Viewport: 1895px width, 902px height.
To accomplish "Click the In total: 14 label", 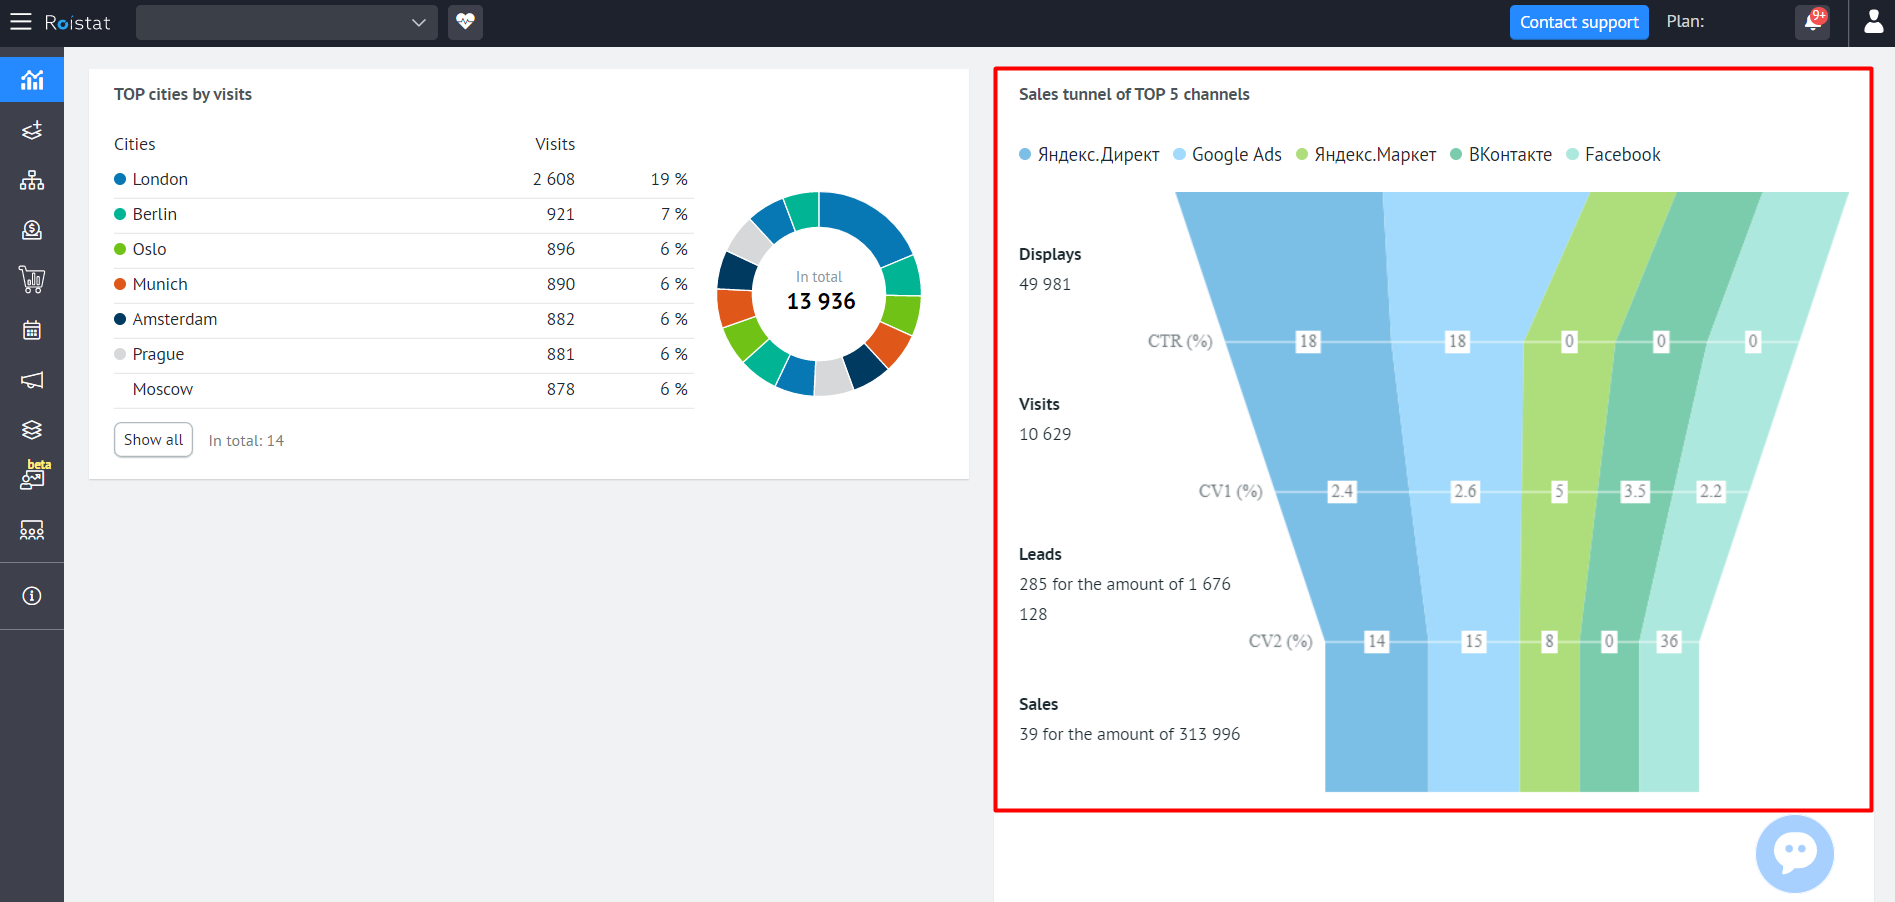I will pos(246,441).
